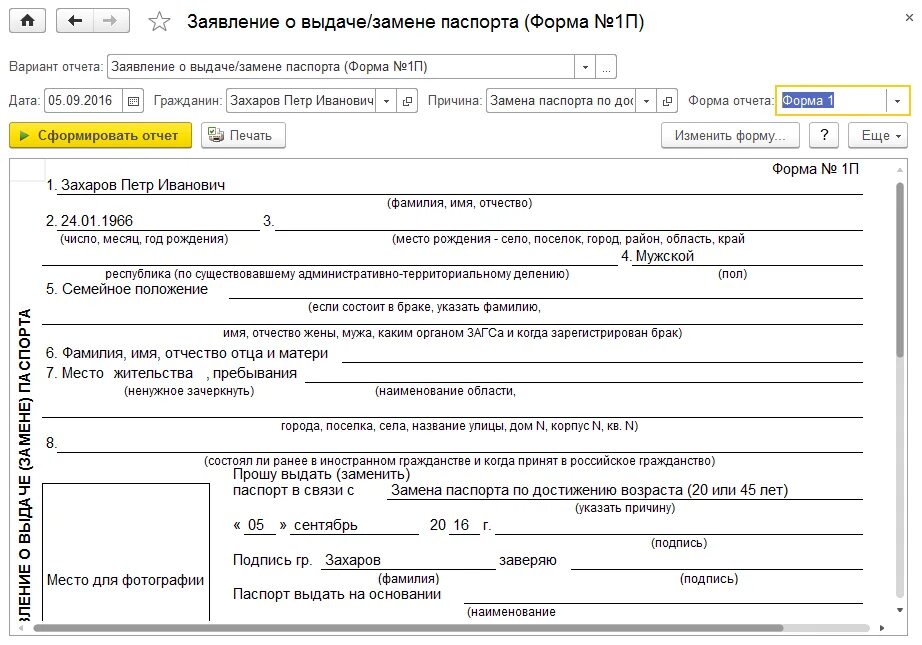This screenshot has height=645, width=922.
Task: Expand the Гражданин dropdown list
Action: point(386,101)
